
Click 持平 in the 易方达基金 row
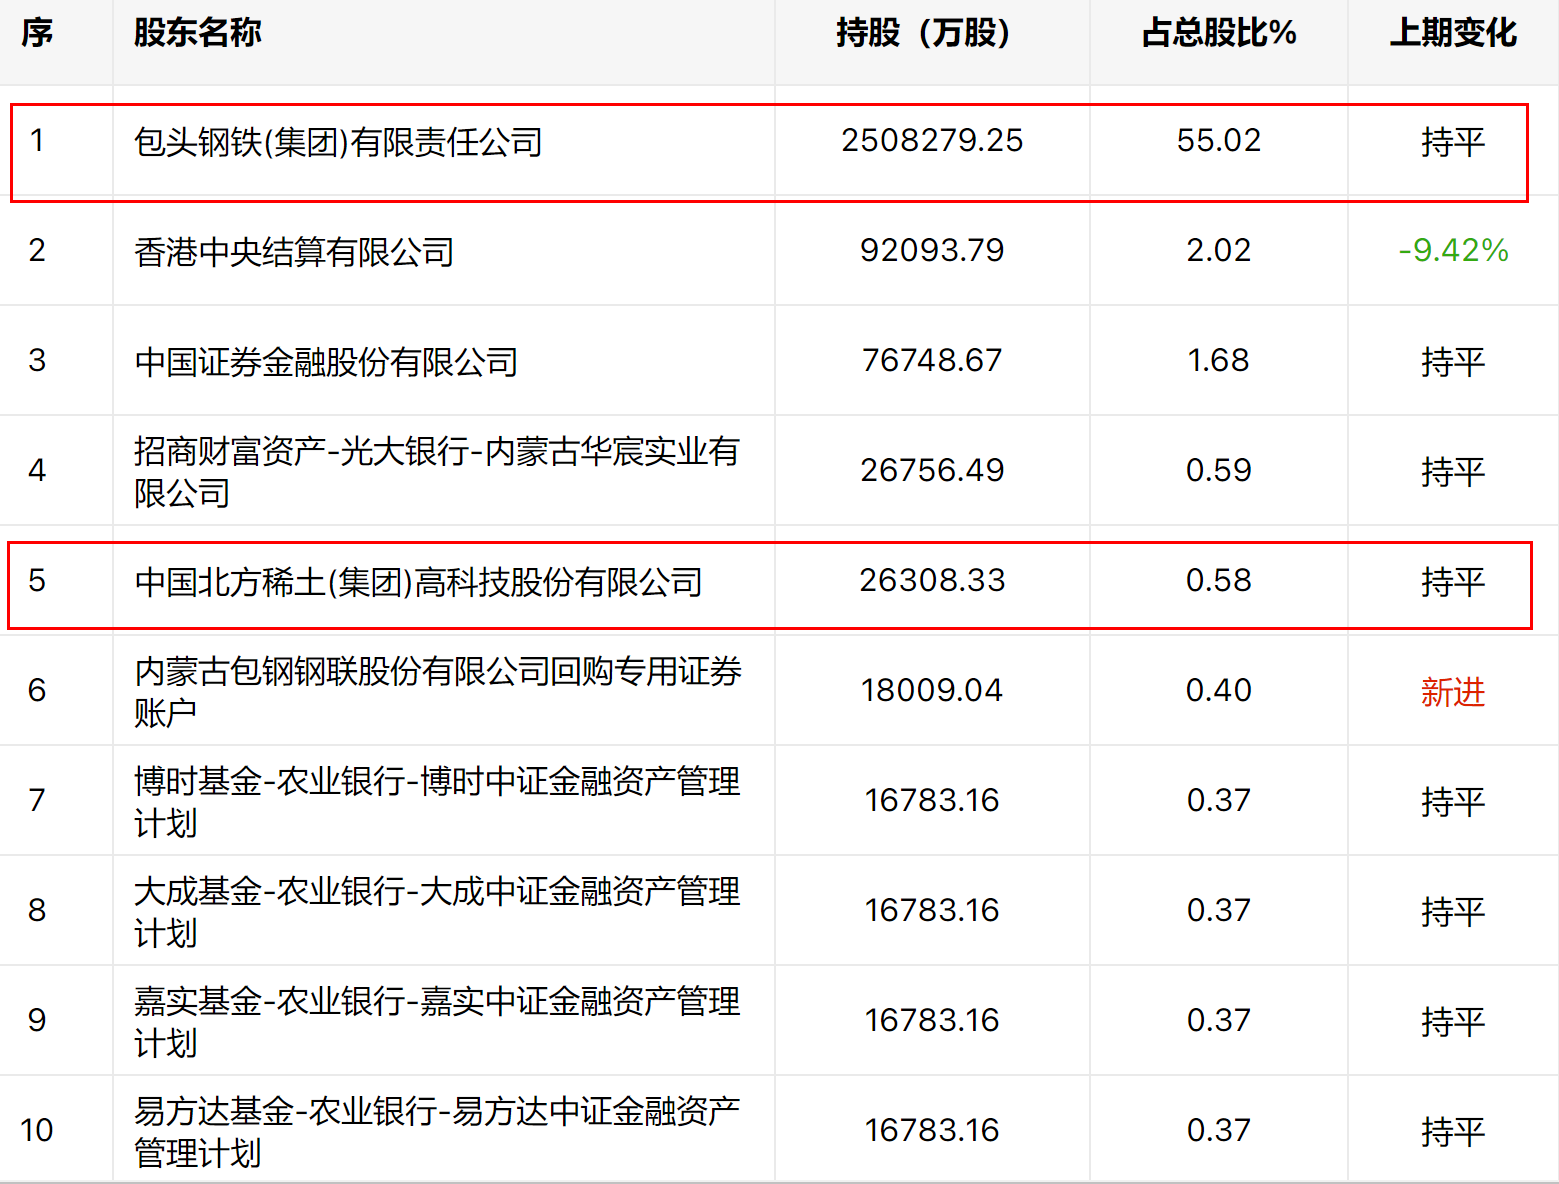tap(1453, 1132)
